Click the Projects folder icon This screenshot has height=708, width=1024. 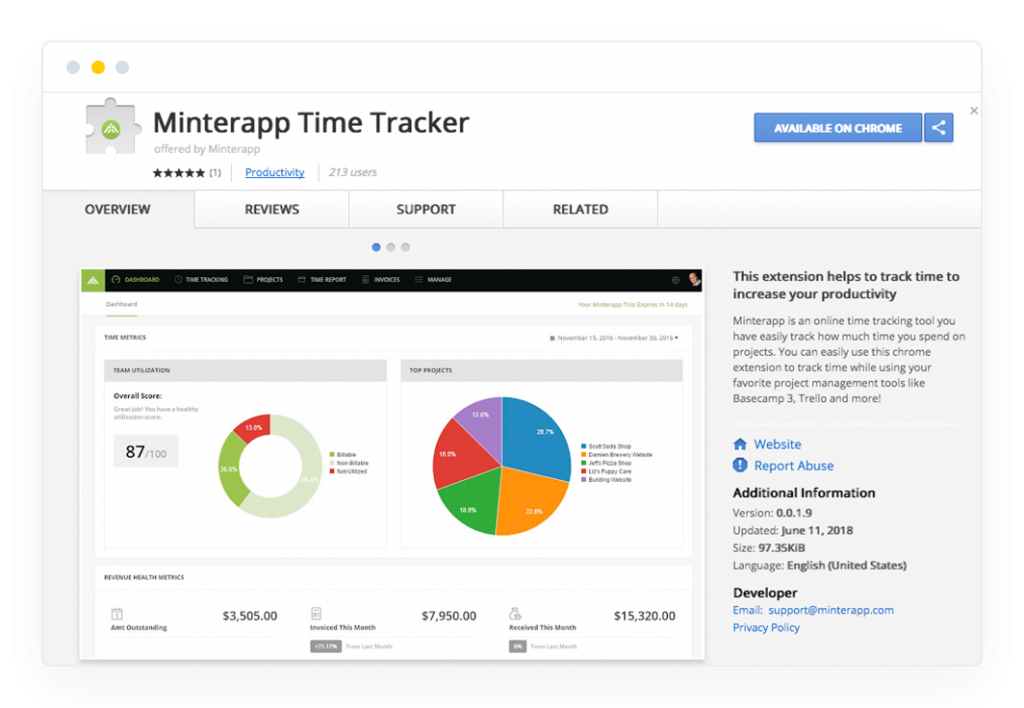point(248,280)
